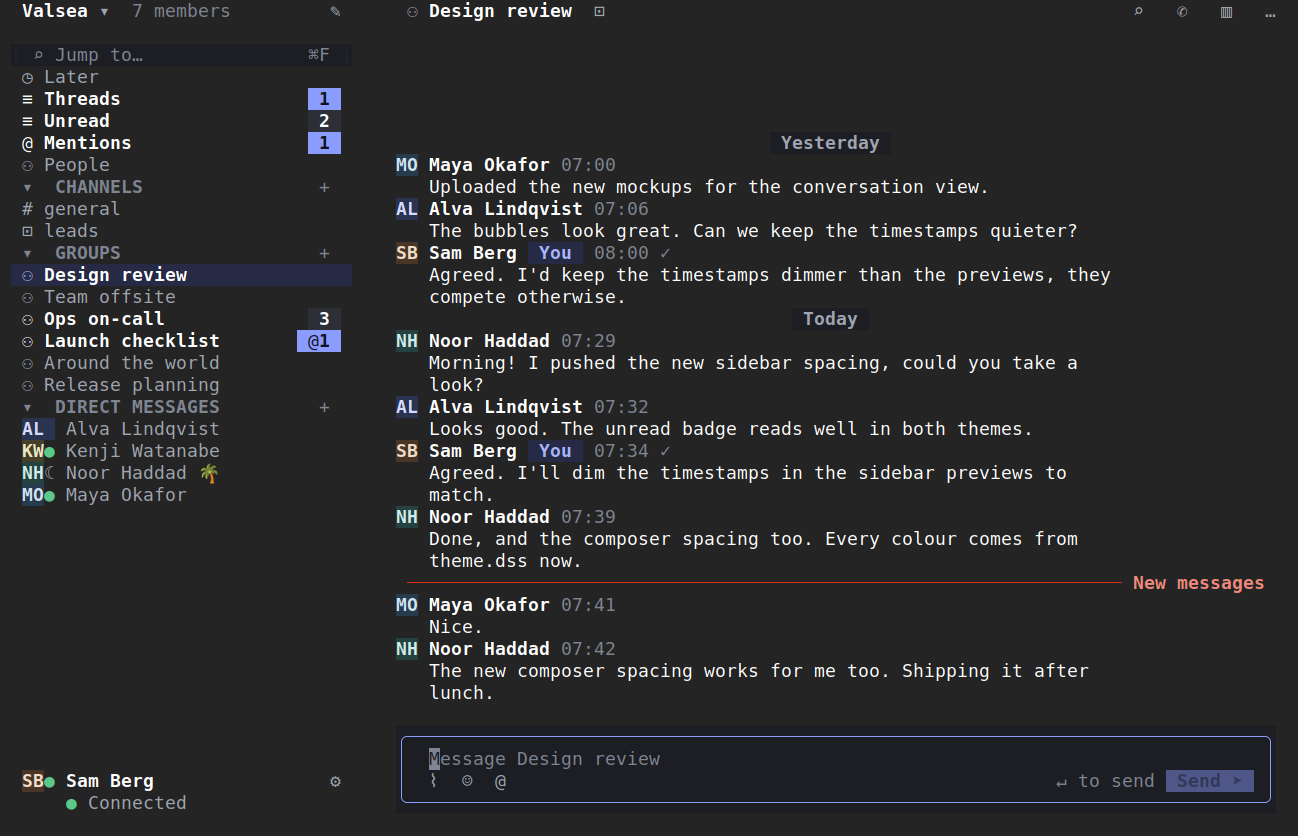
Task: Start a call with the phone icon
Action: 1182,12
